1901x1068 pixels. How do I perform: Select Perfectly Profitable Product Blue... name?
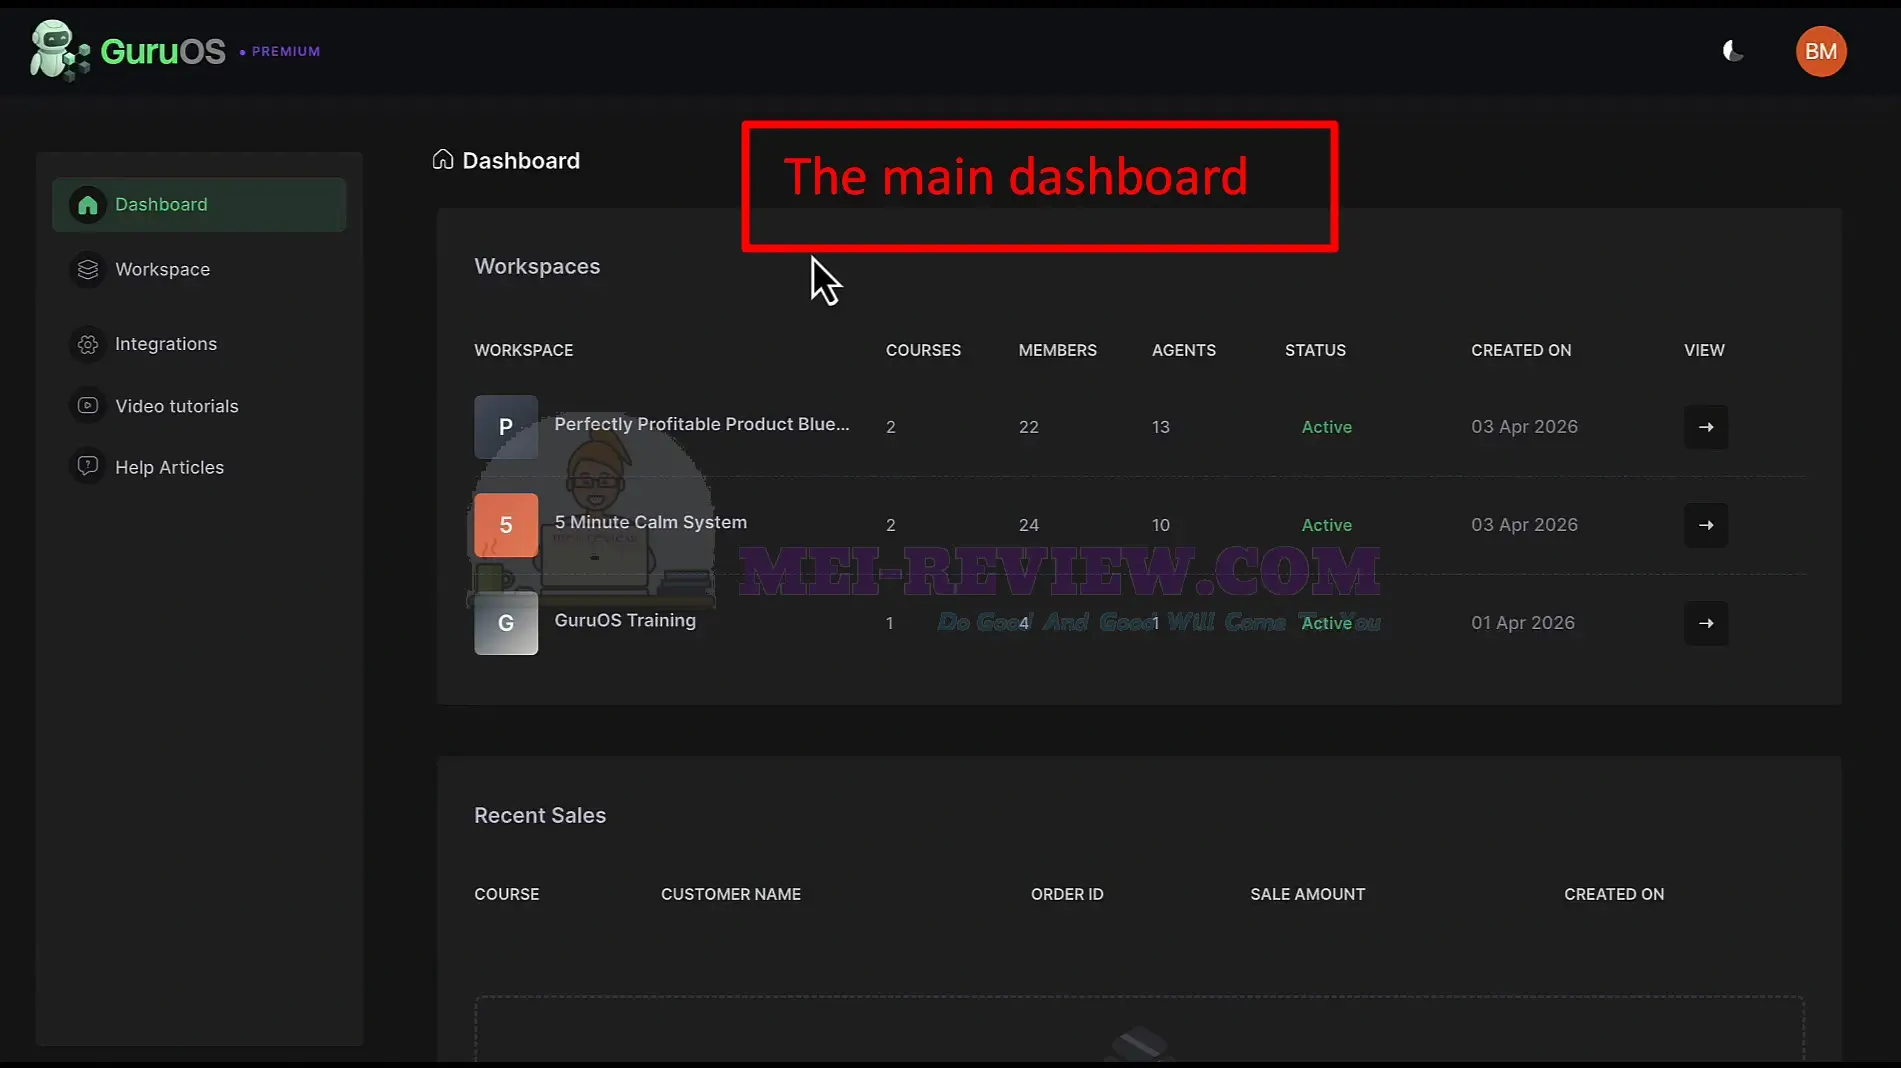click(702, 424)
